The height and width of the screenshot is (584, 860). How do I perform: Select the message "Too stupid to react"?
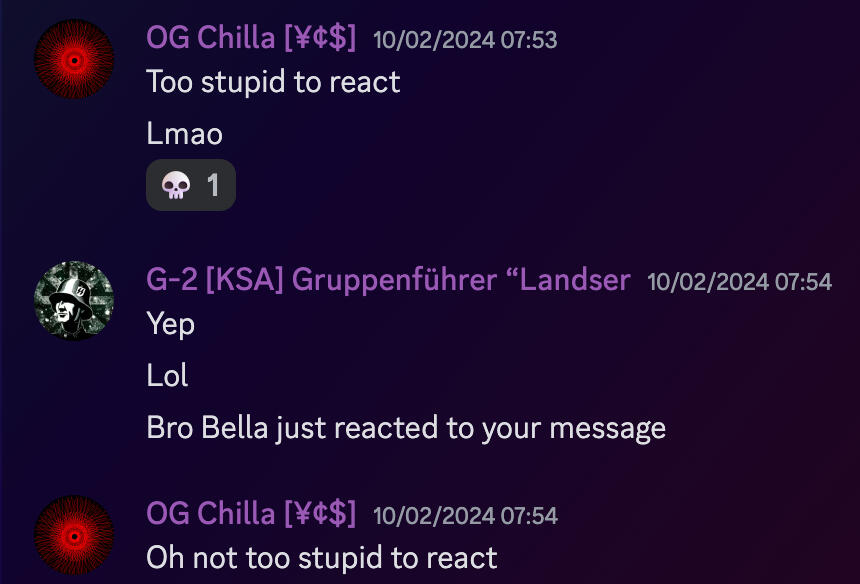click(x=273, y=82)
